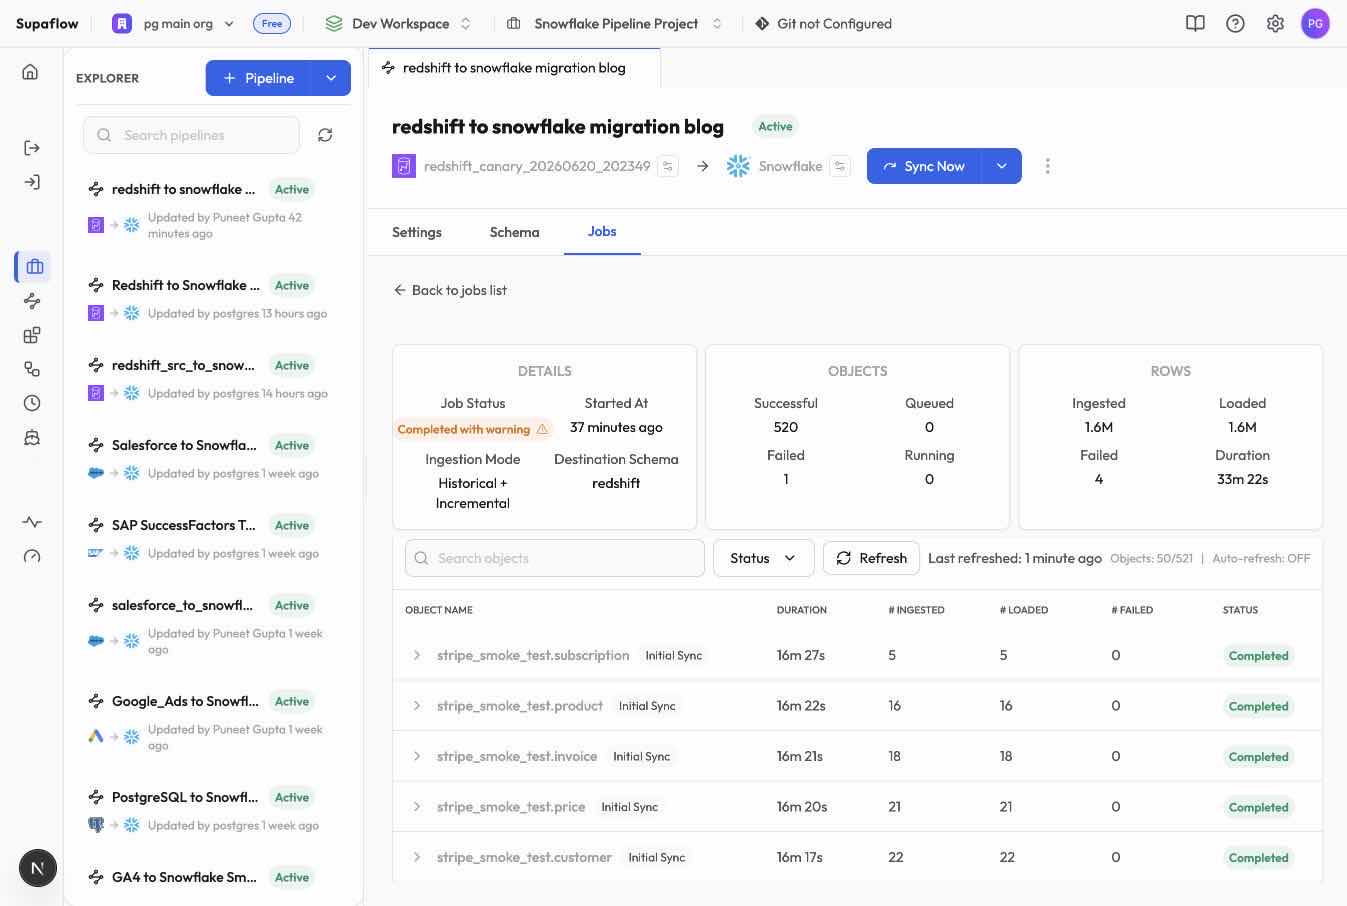Screen dimensions: 1347x906
Task: Open Snowflake destination config icon
Action: 840,166
